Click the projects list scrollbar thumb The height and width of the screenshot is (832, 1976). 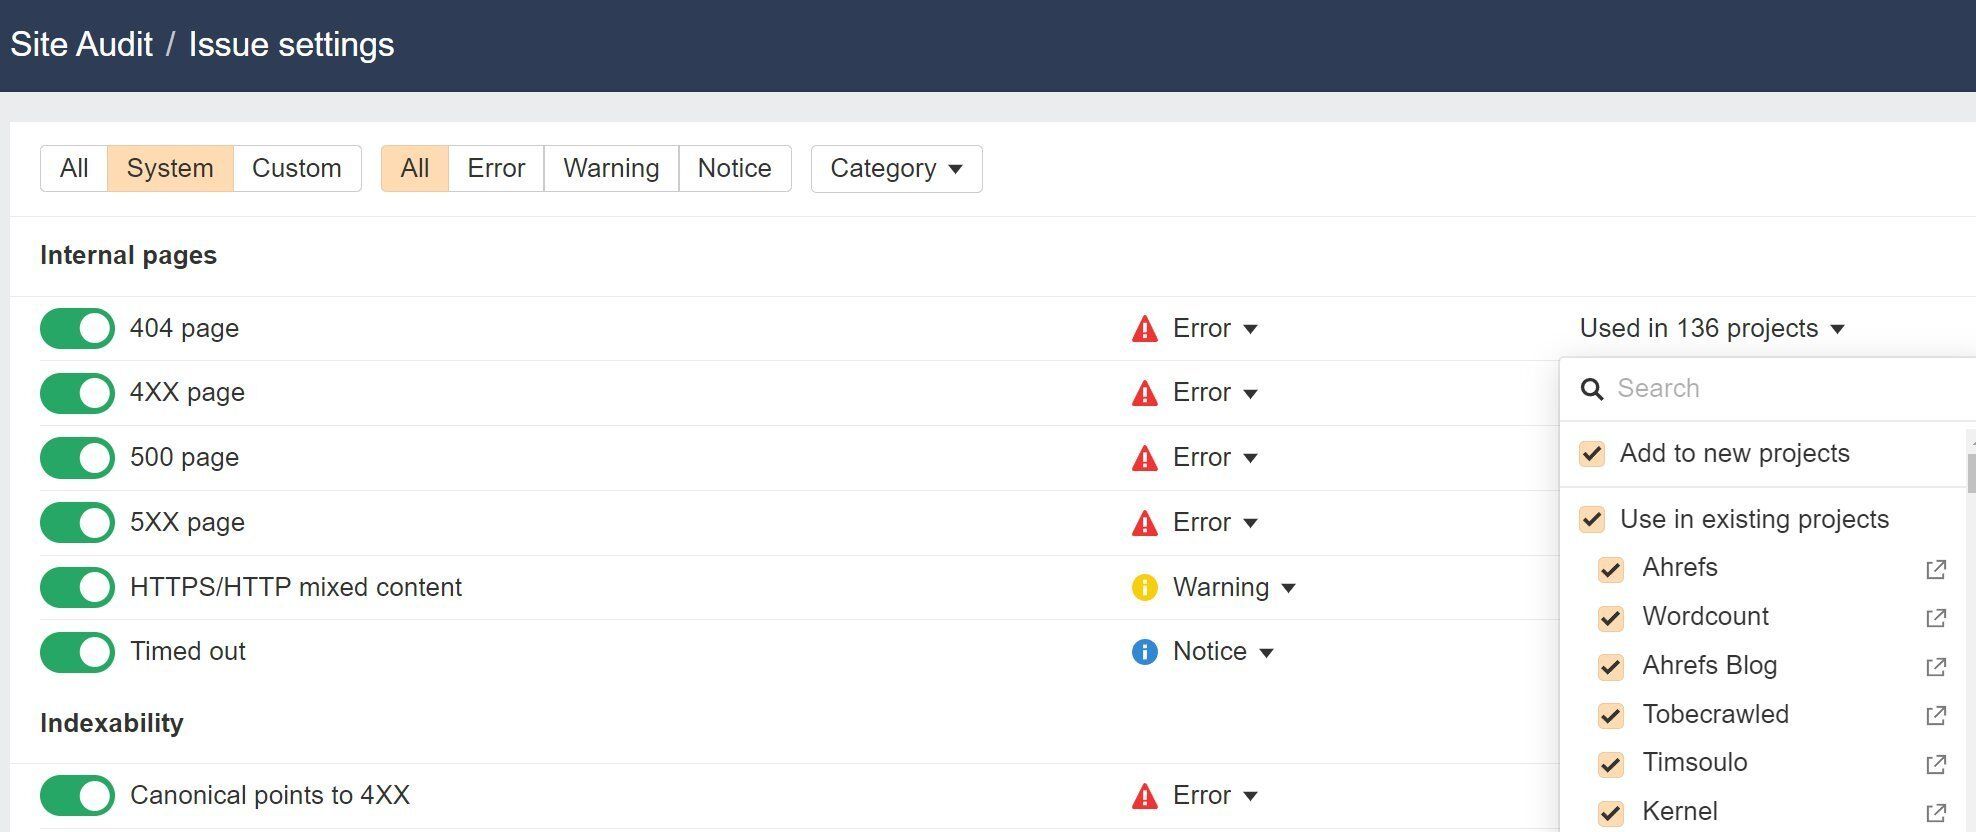pos(1971,474)
